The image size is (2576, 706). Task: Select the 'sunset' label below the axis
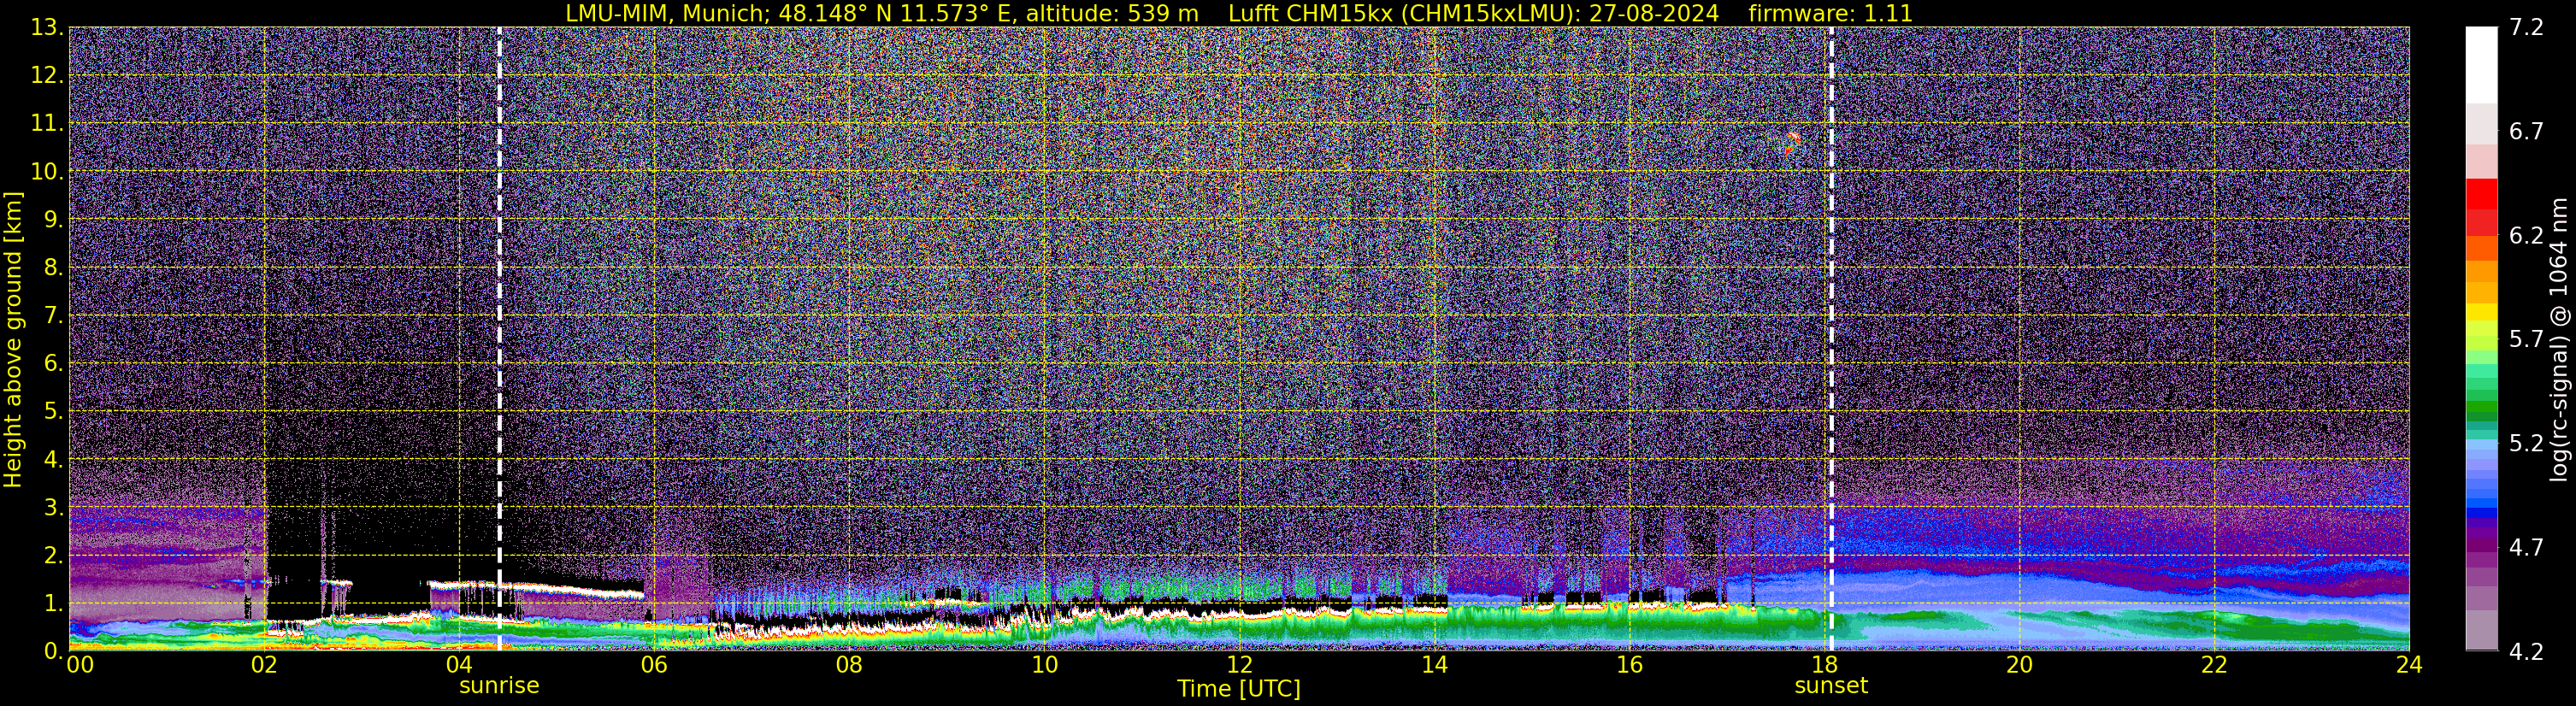(1831, 686)
